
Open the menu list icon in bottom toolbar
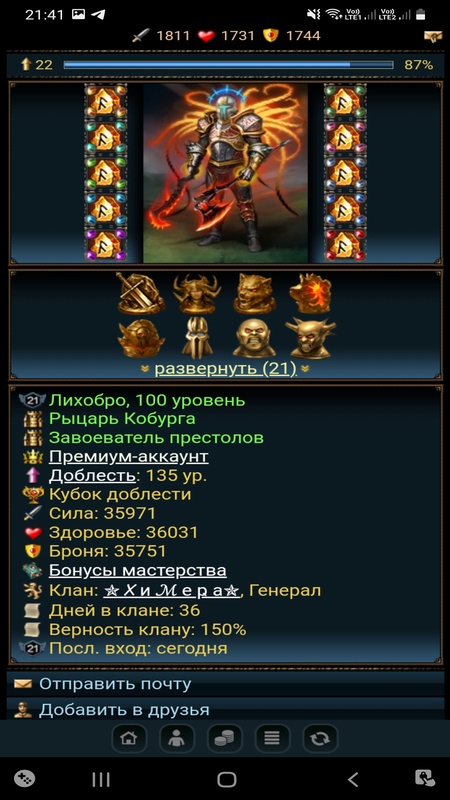[x=272, y=738]
